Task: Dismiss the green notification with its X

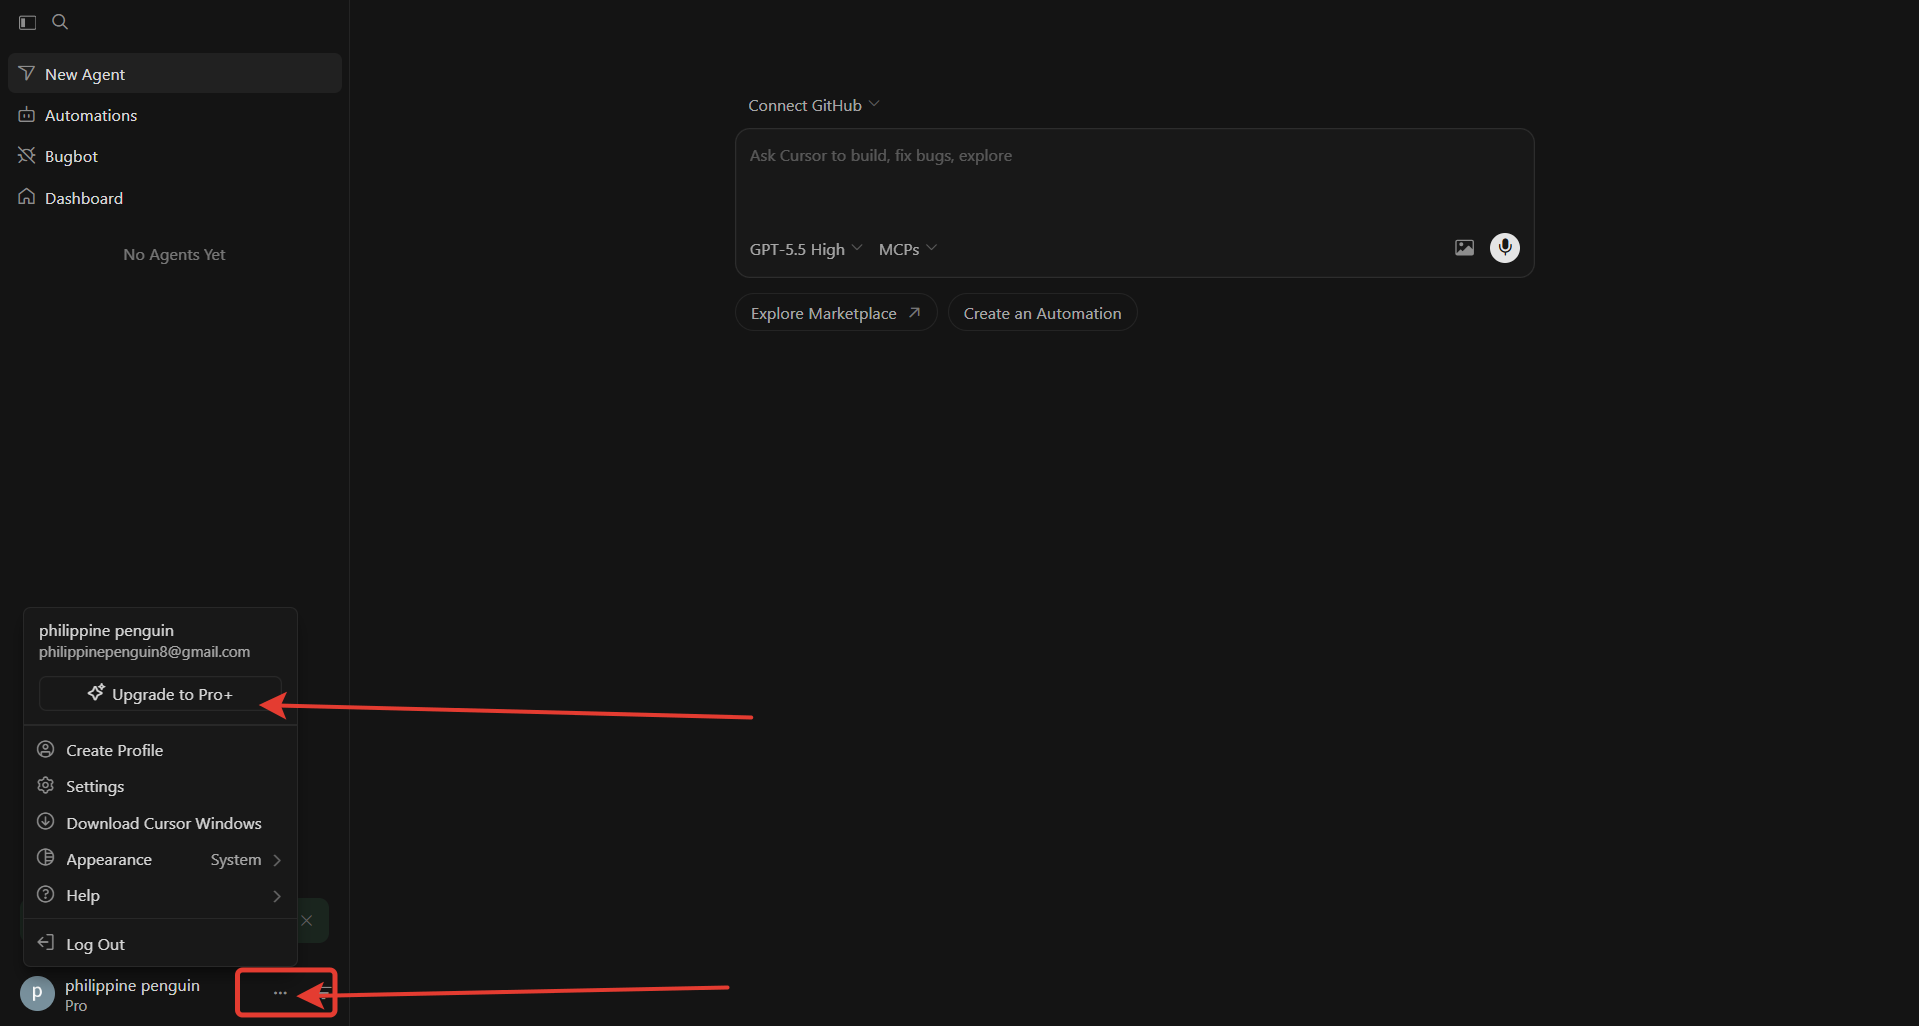Action: (307, 920)
